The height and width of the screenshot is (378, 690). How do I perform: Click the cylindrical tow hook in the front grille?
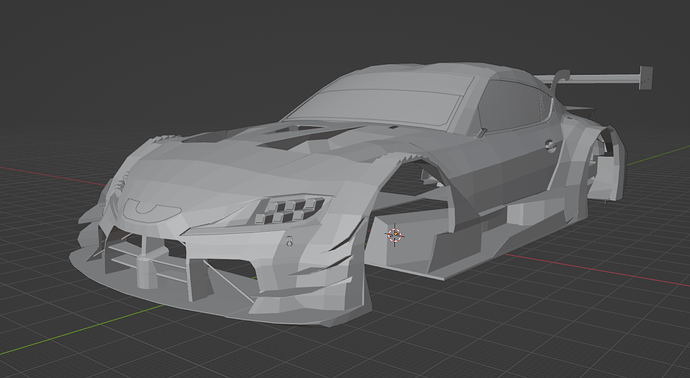click(x=146, y=272)
